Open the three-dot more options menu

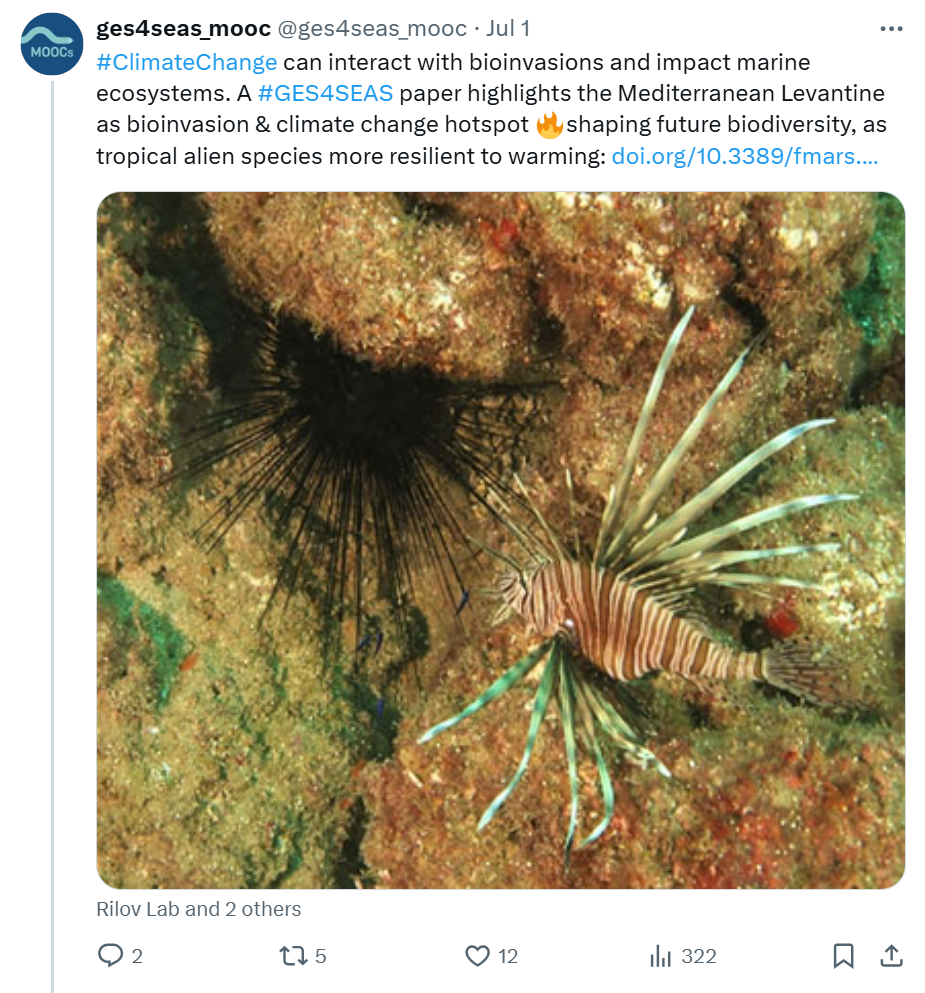click(x=890, y=29)
